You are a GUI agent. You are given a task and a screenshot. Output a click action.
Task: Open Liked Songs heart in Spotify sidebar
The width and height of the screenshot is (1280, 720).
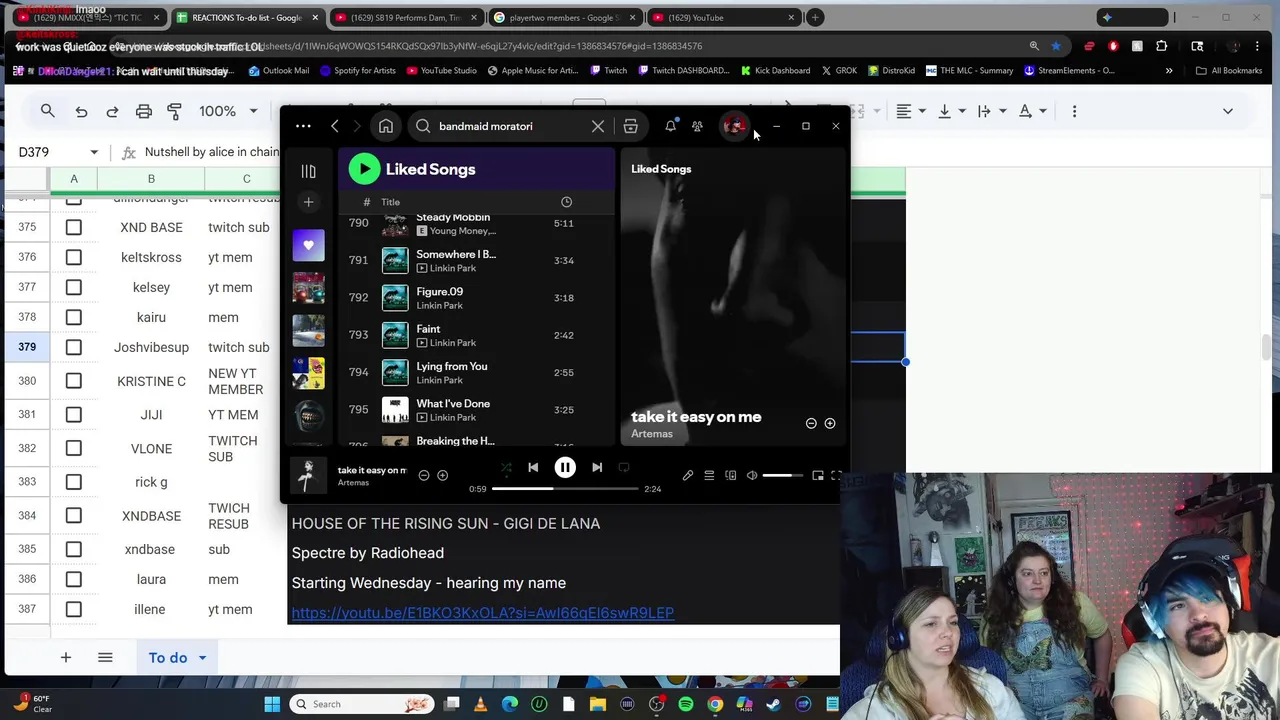coord(308,245)
